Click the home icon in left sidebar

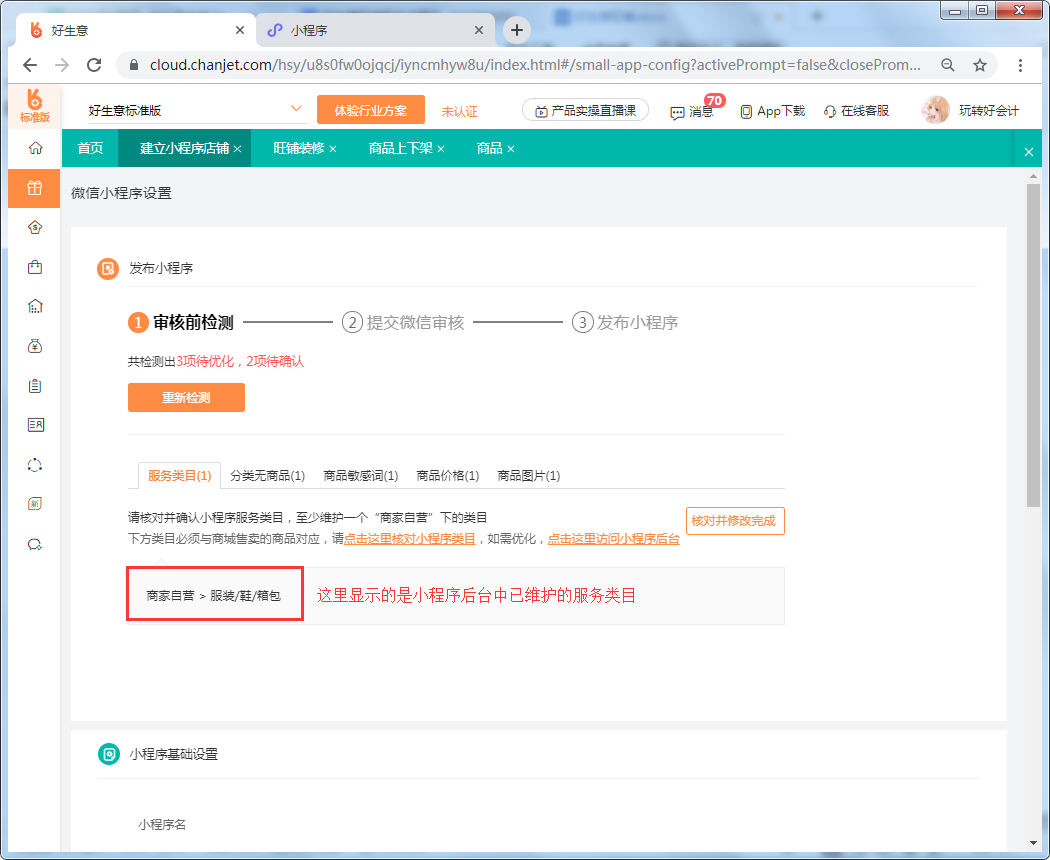pos(35,148)
